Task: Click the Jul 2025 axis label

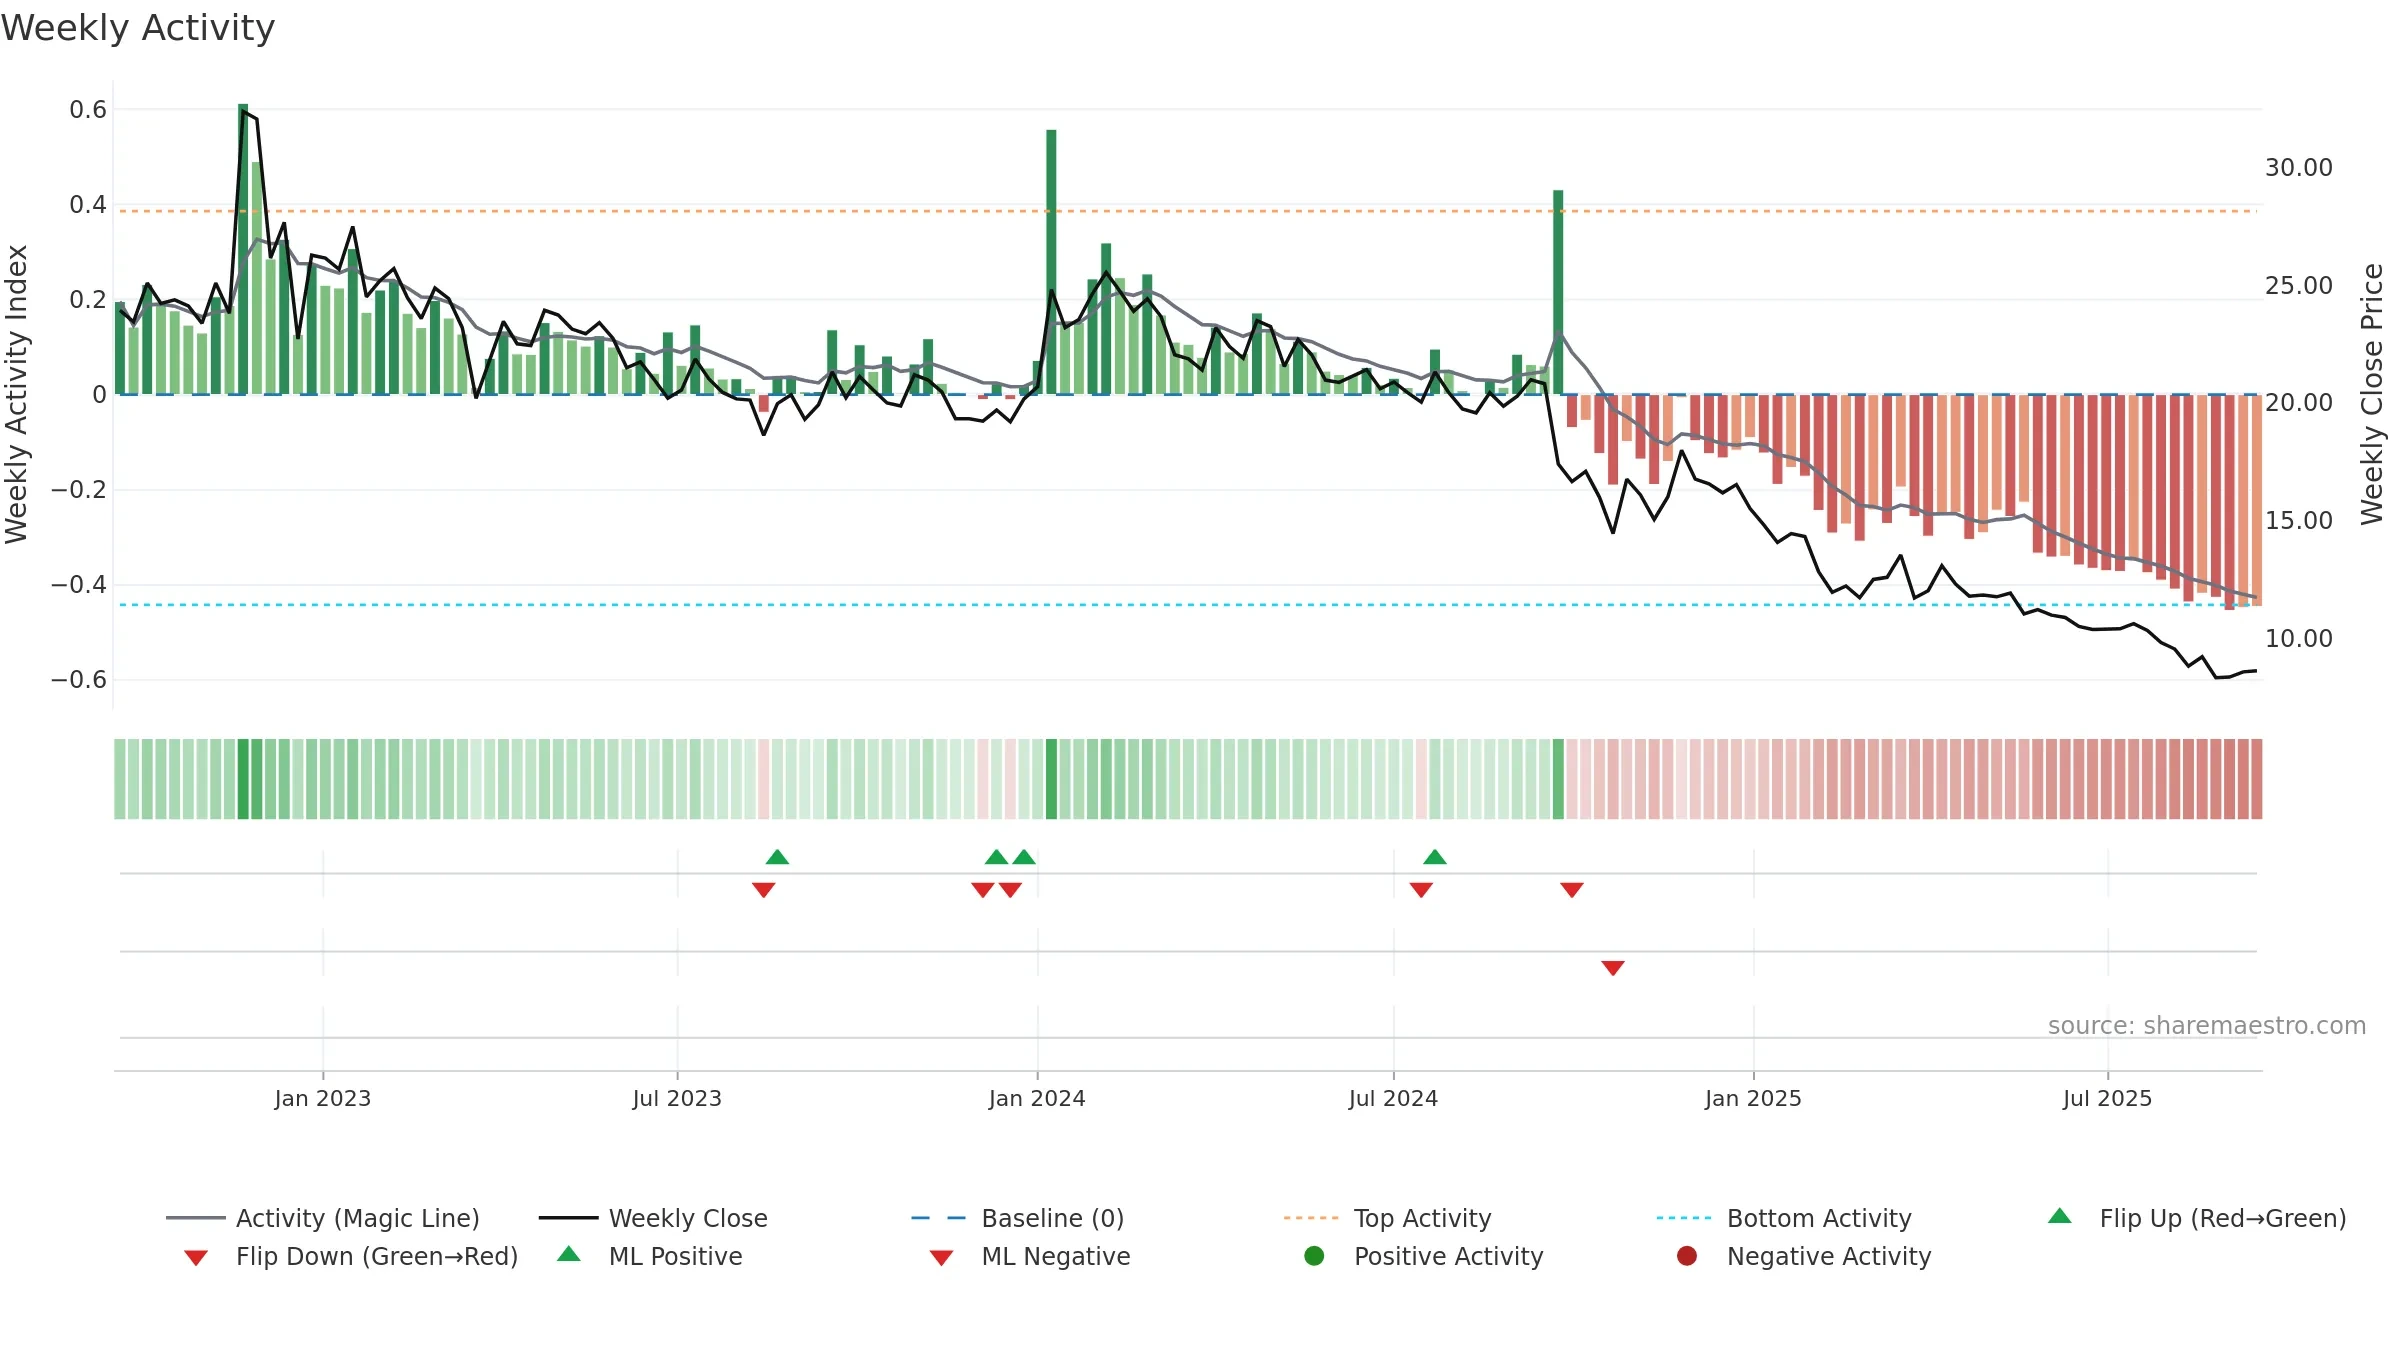Action: coord(2107,1098)
